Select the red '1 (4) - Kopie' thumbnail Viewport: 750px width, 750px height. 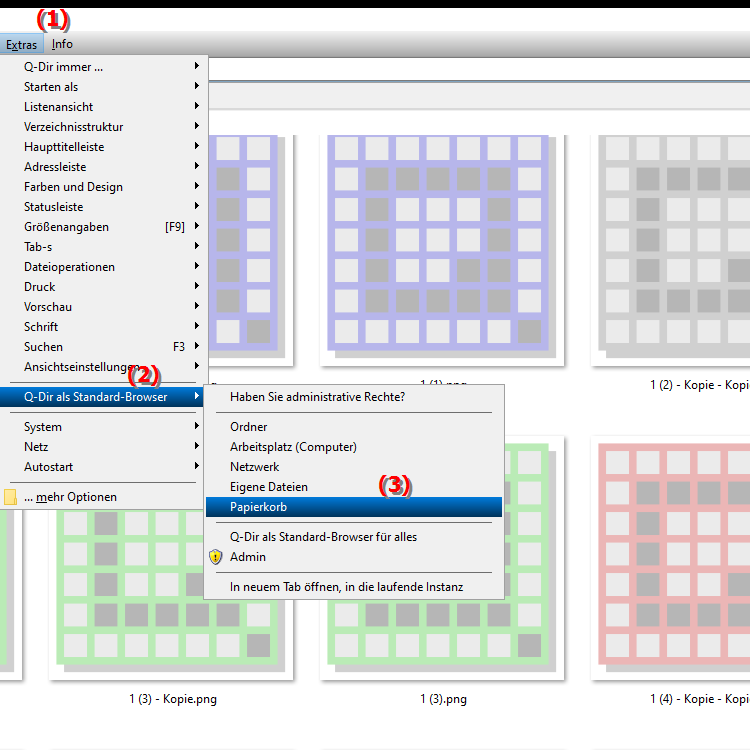click(x=671, y=558)
